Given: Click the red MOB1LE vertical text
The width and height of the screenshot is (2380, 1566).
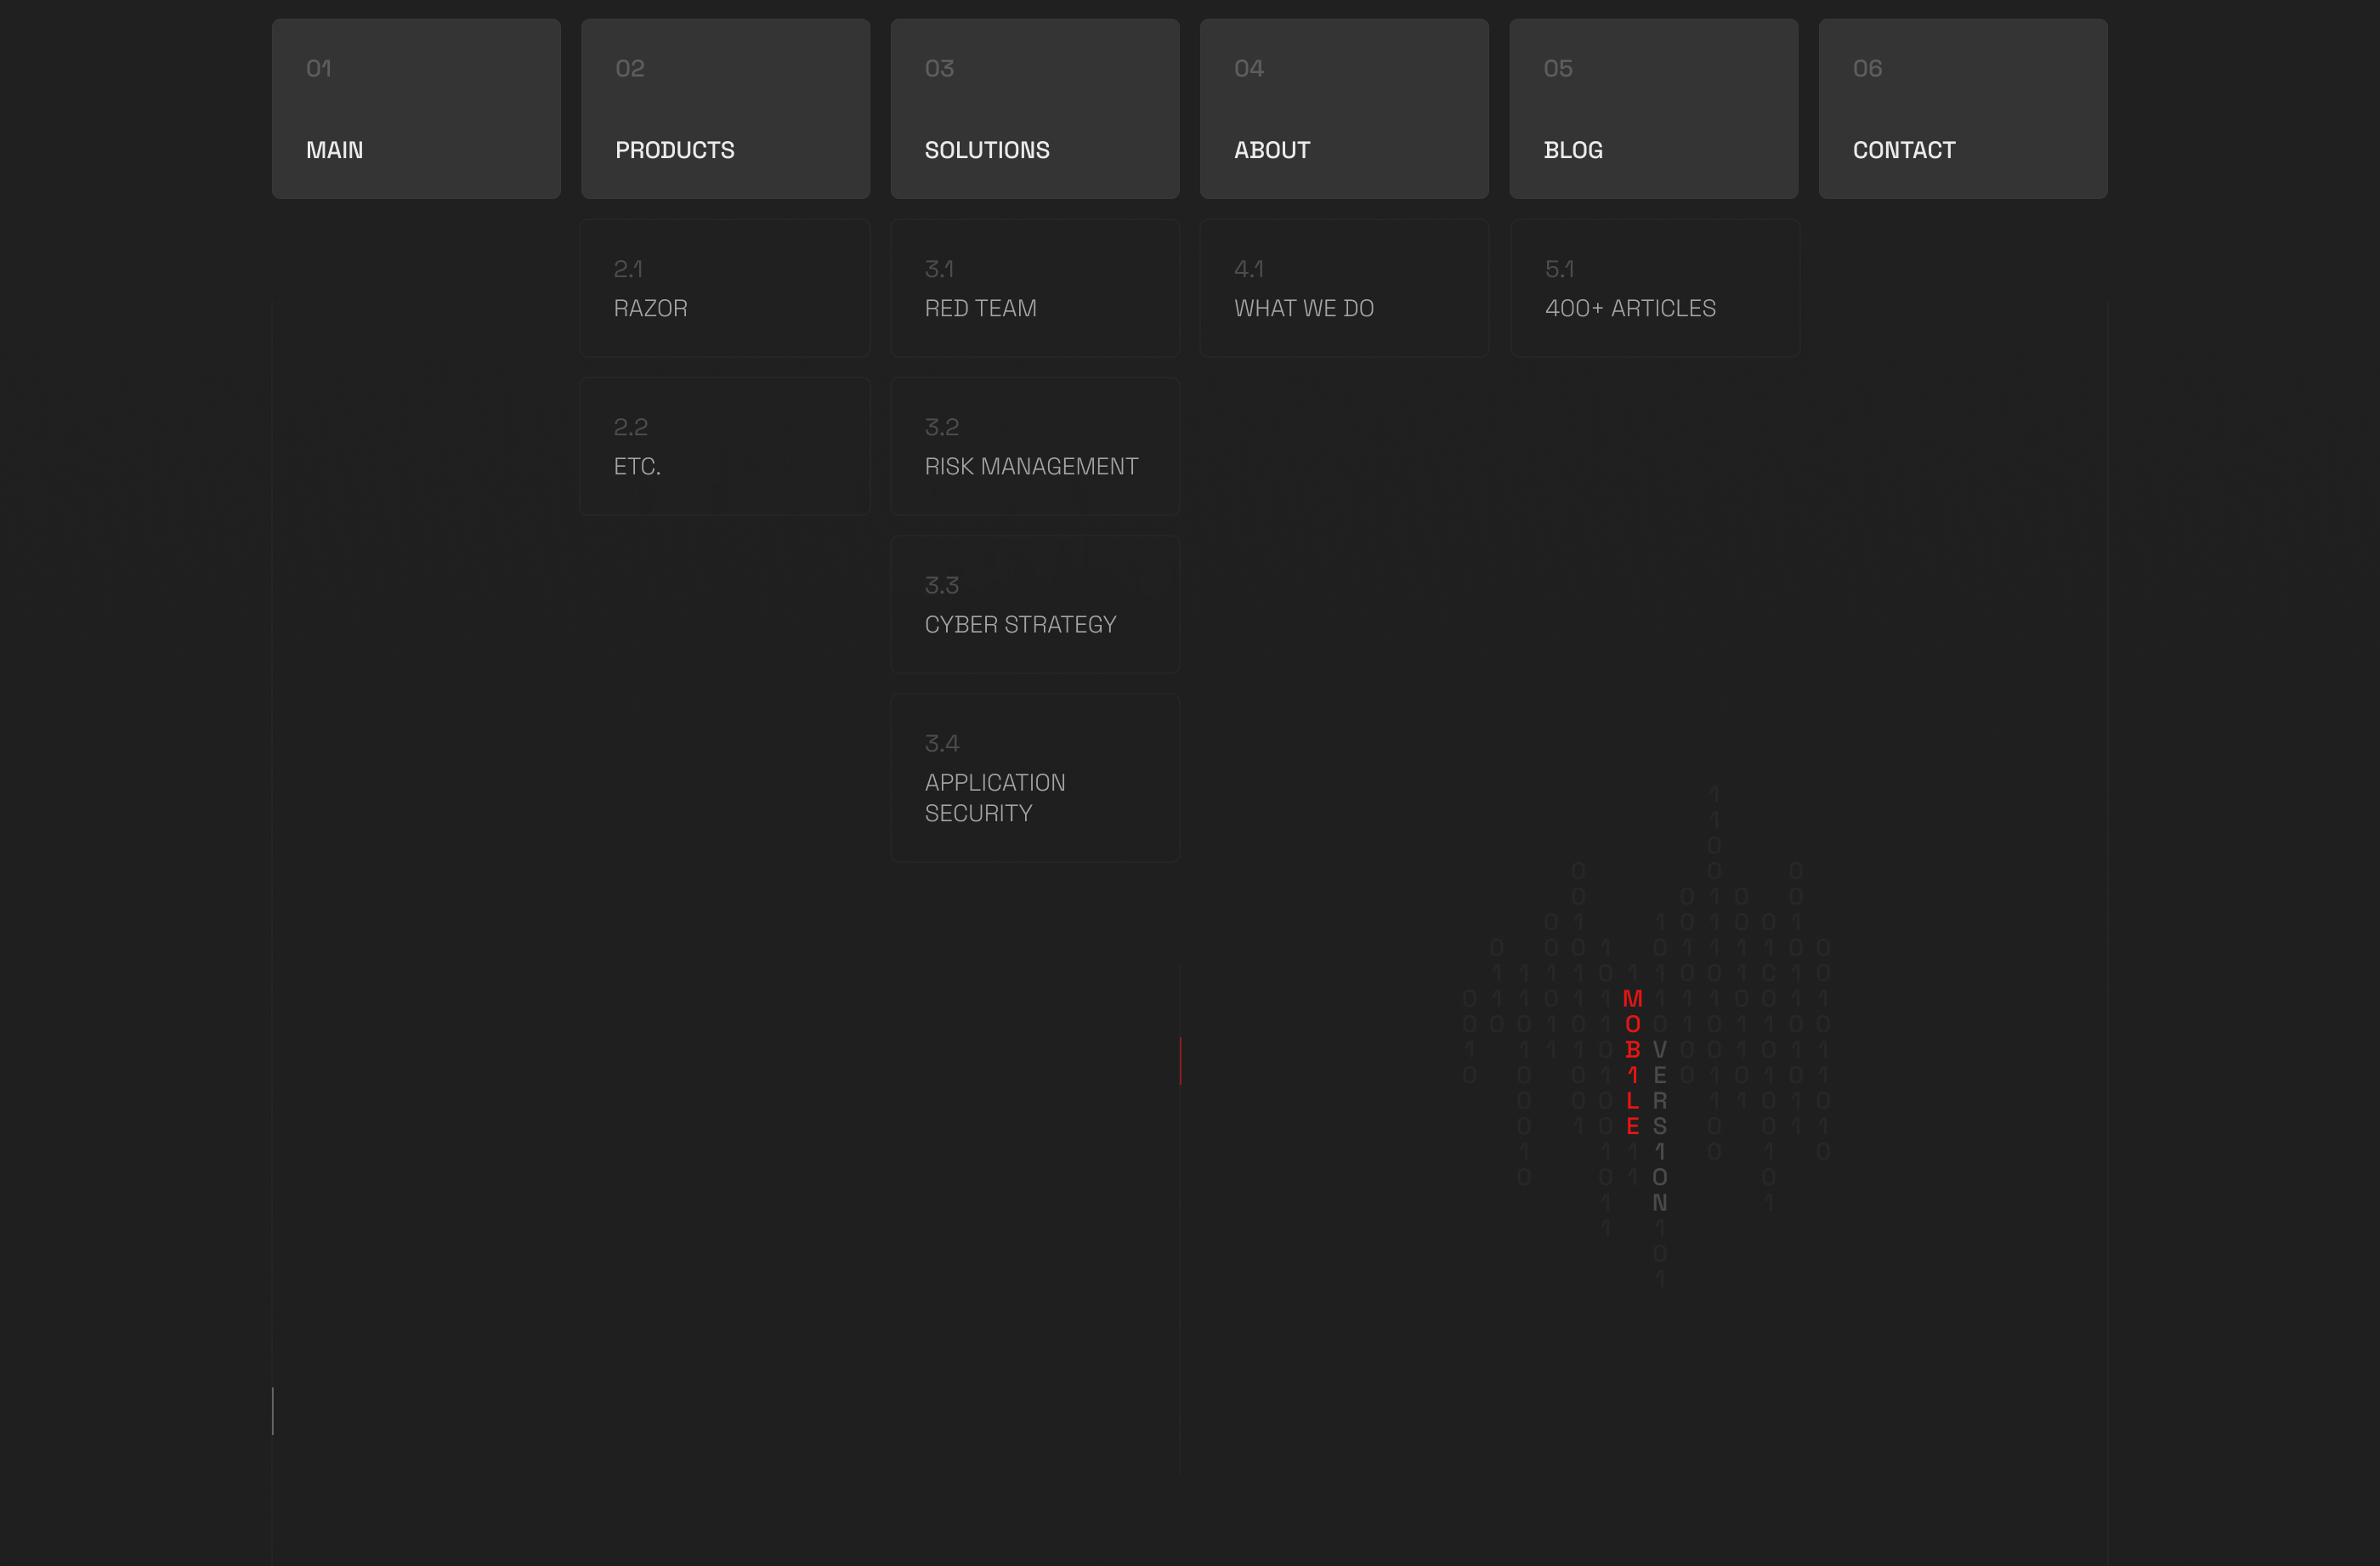Looking at the screenshot, I should 1632,1062.
